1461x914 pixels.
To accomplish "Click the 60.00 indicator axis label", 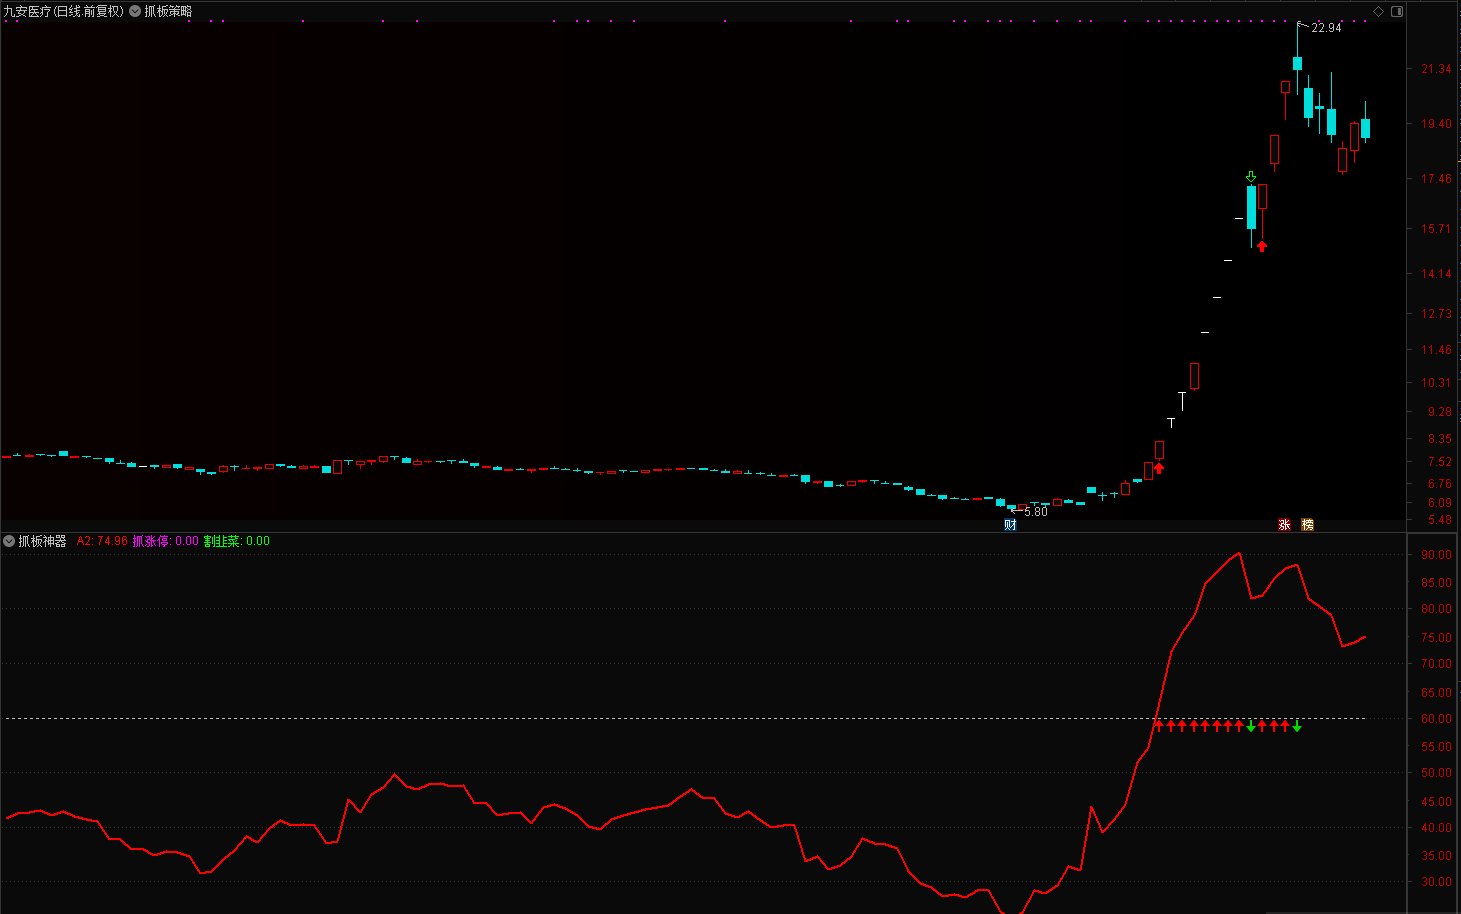I will [1437, 719].
